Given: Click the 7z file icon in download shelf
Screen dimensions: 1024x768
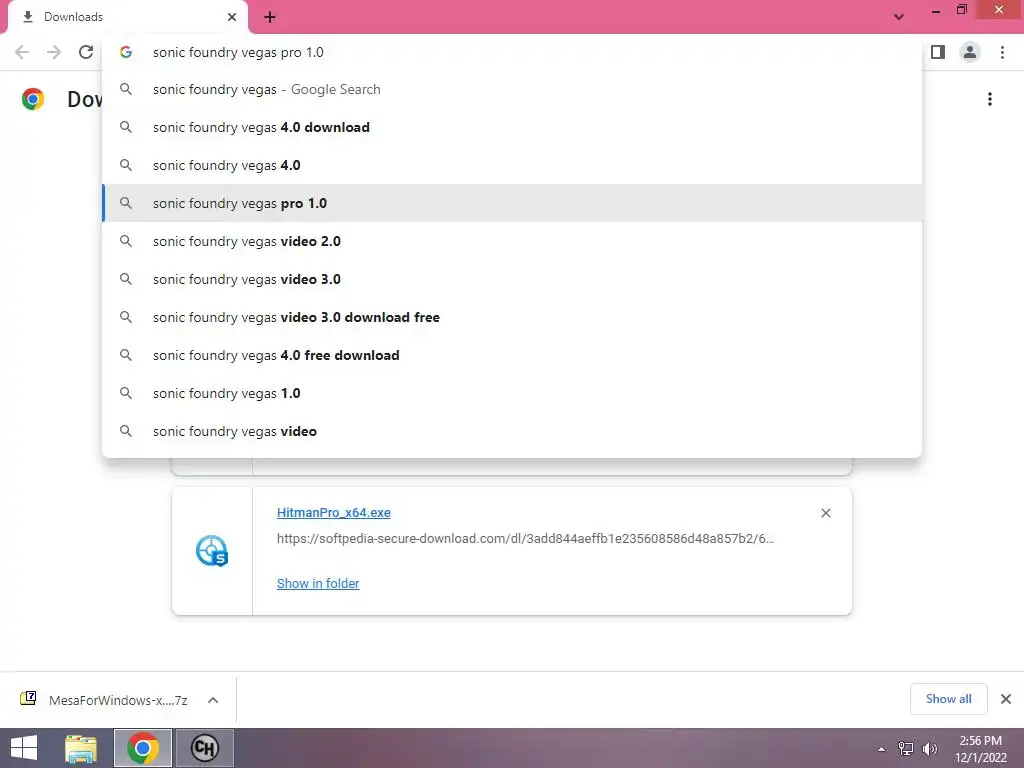Looking at the screenshot, I should tap(28, 699).
